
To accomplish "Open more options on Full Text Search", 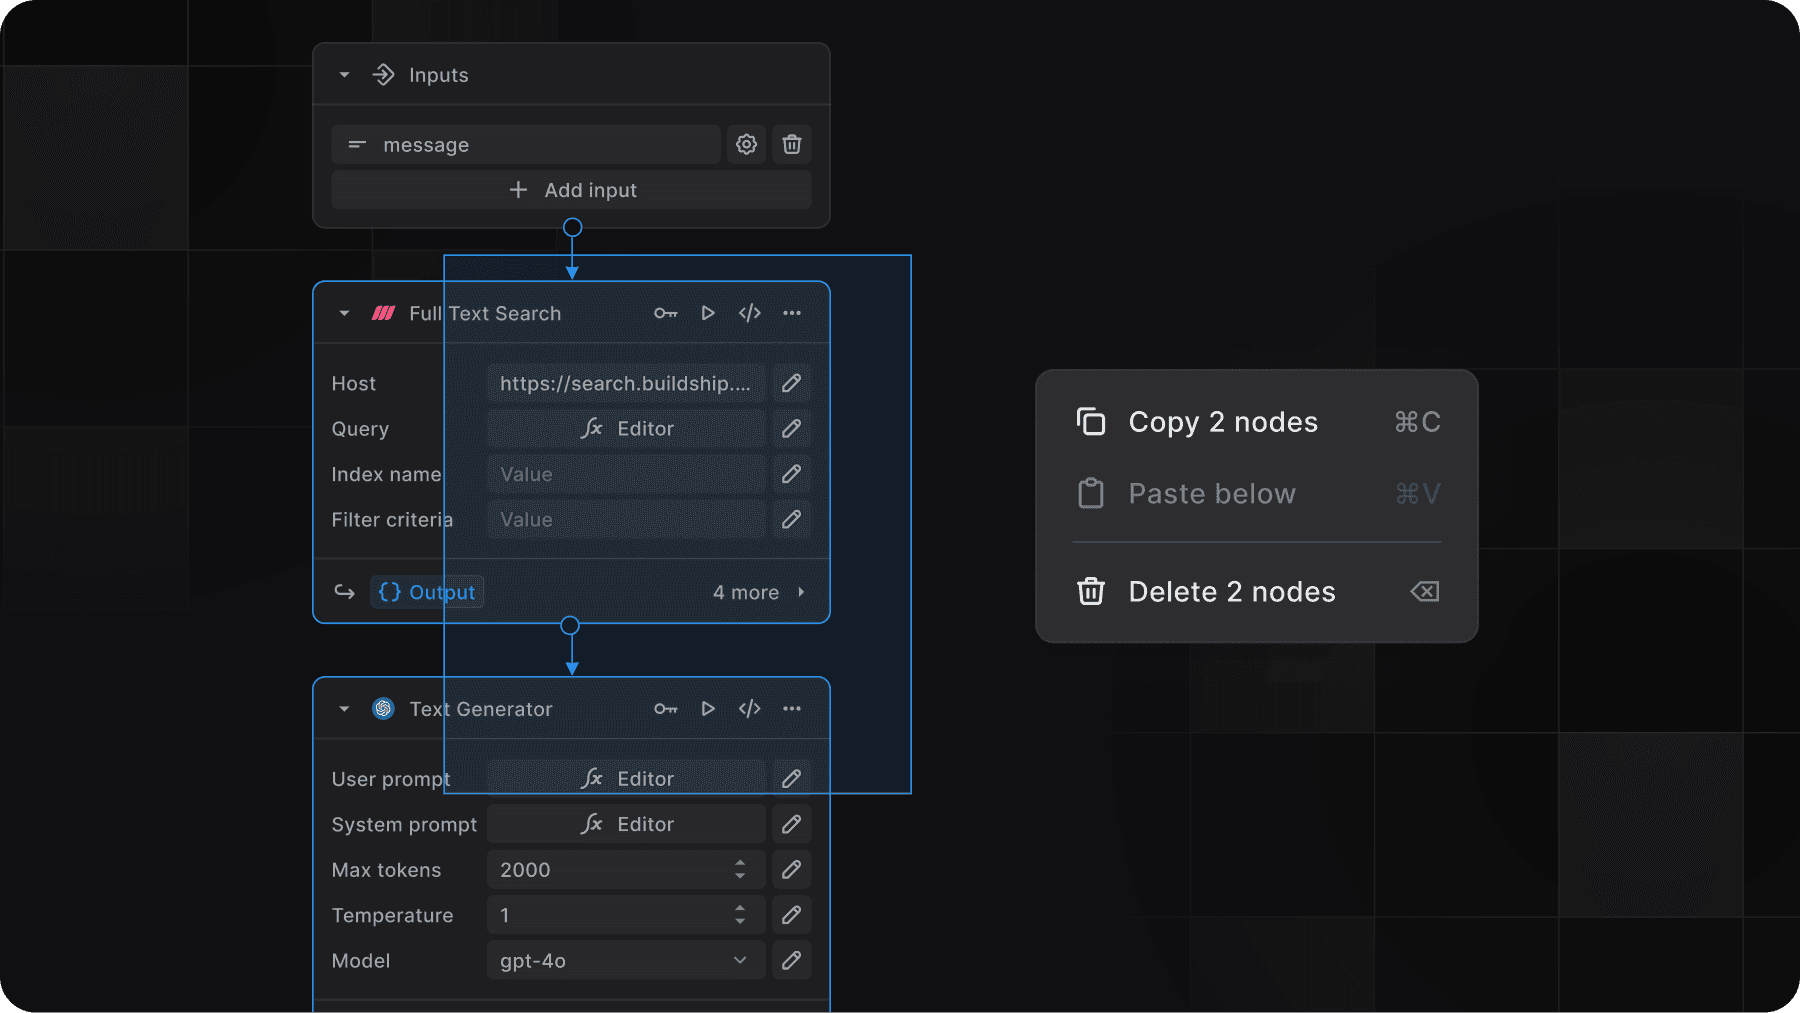I will (792, 313).
